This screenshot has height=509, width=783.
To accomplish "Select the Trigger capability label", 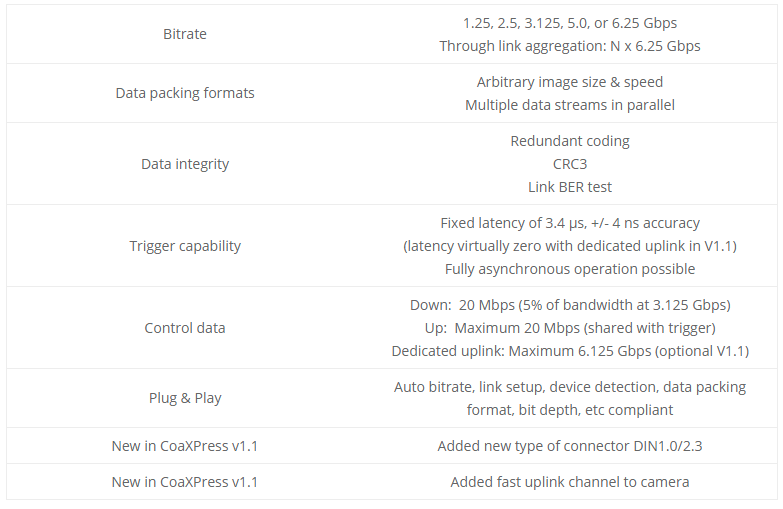I will 185,246.
